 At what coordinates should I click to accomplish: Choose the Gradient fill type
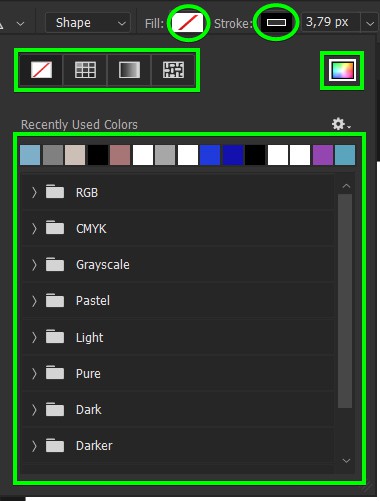(x=129, y=70)
